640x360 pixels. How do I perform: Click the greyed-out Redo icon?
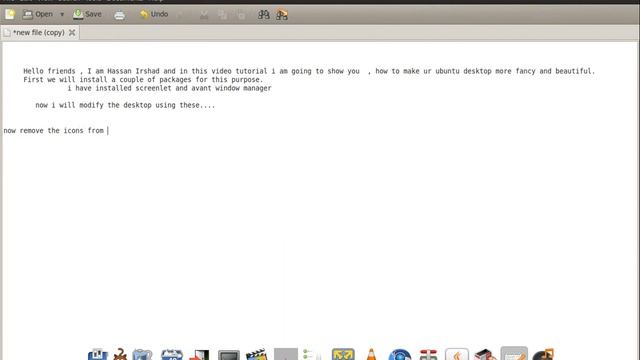[x=180, y=15]
